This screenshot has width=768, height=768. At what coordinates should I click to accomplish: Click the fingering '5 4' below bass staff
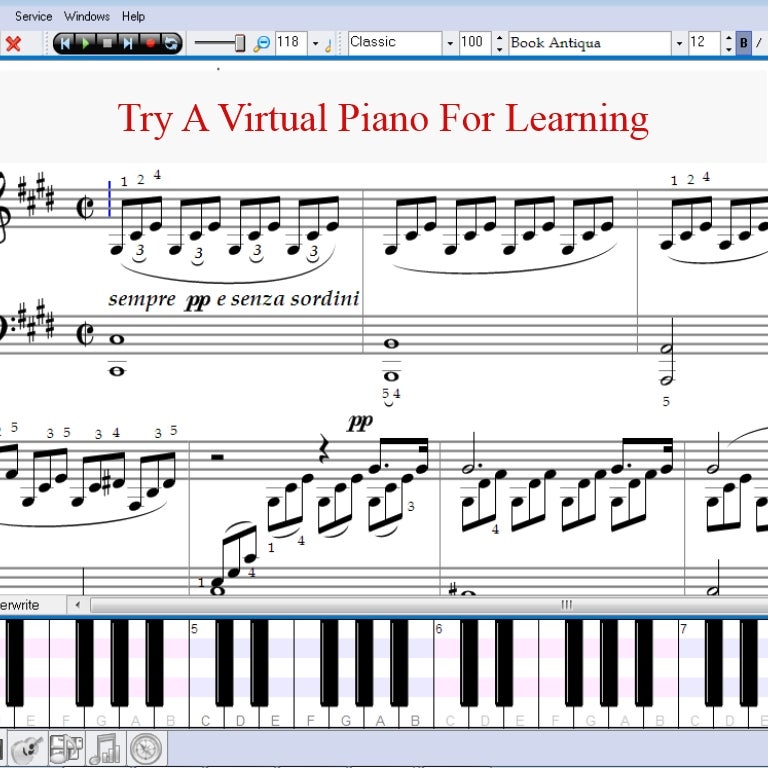pyautogui.click(x=391, y=394)
